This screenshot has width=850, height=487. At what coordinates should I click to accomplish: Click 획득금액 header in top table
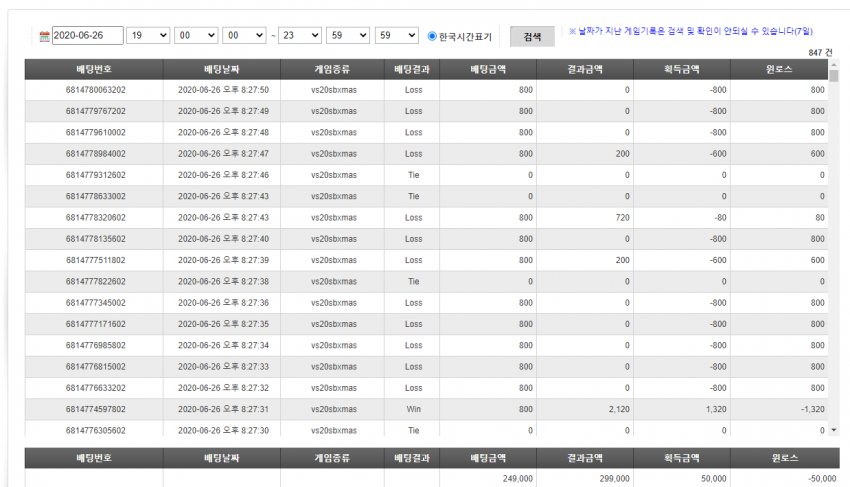click(682, 69)
